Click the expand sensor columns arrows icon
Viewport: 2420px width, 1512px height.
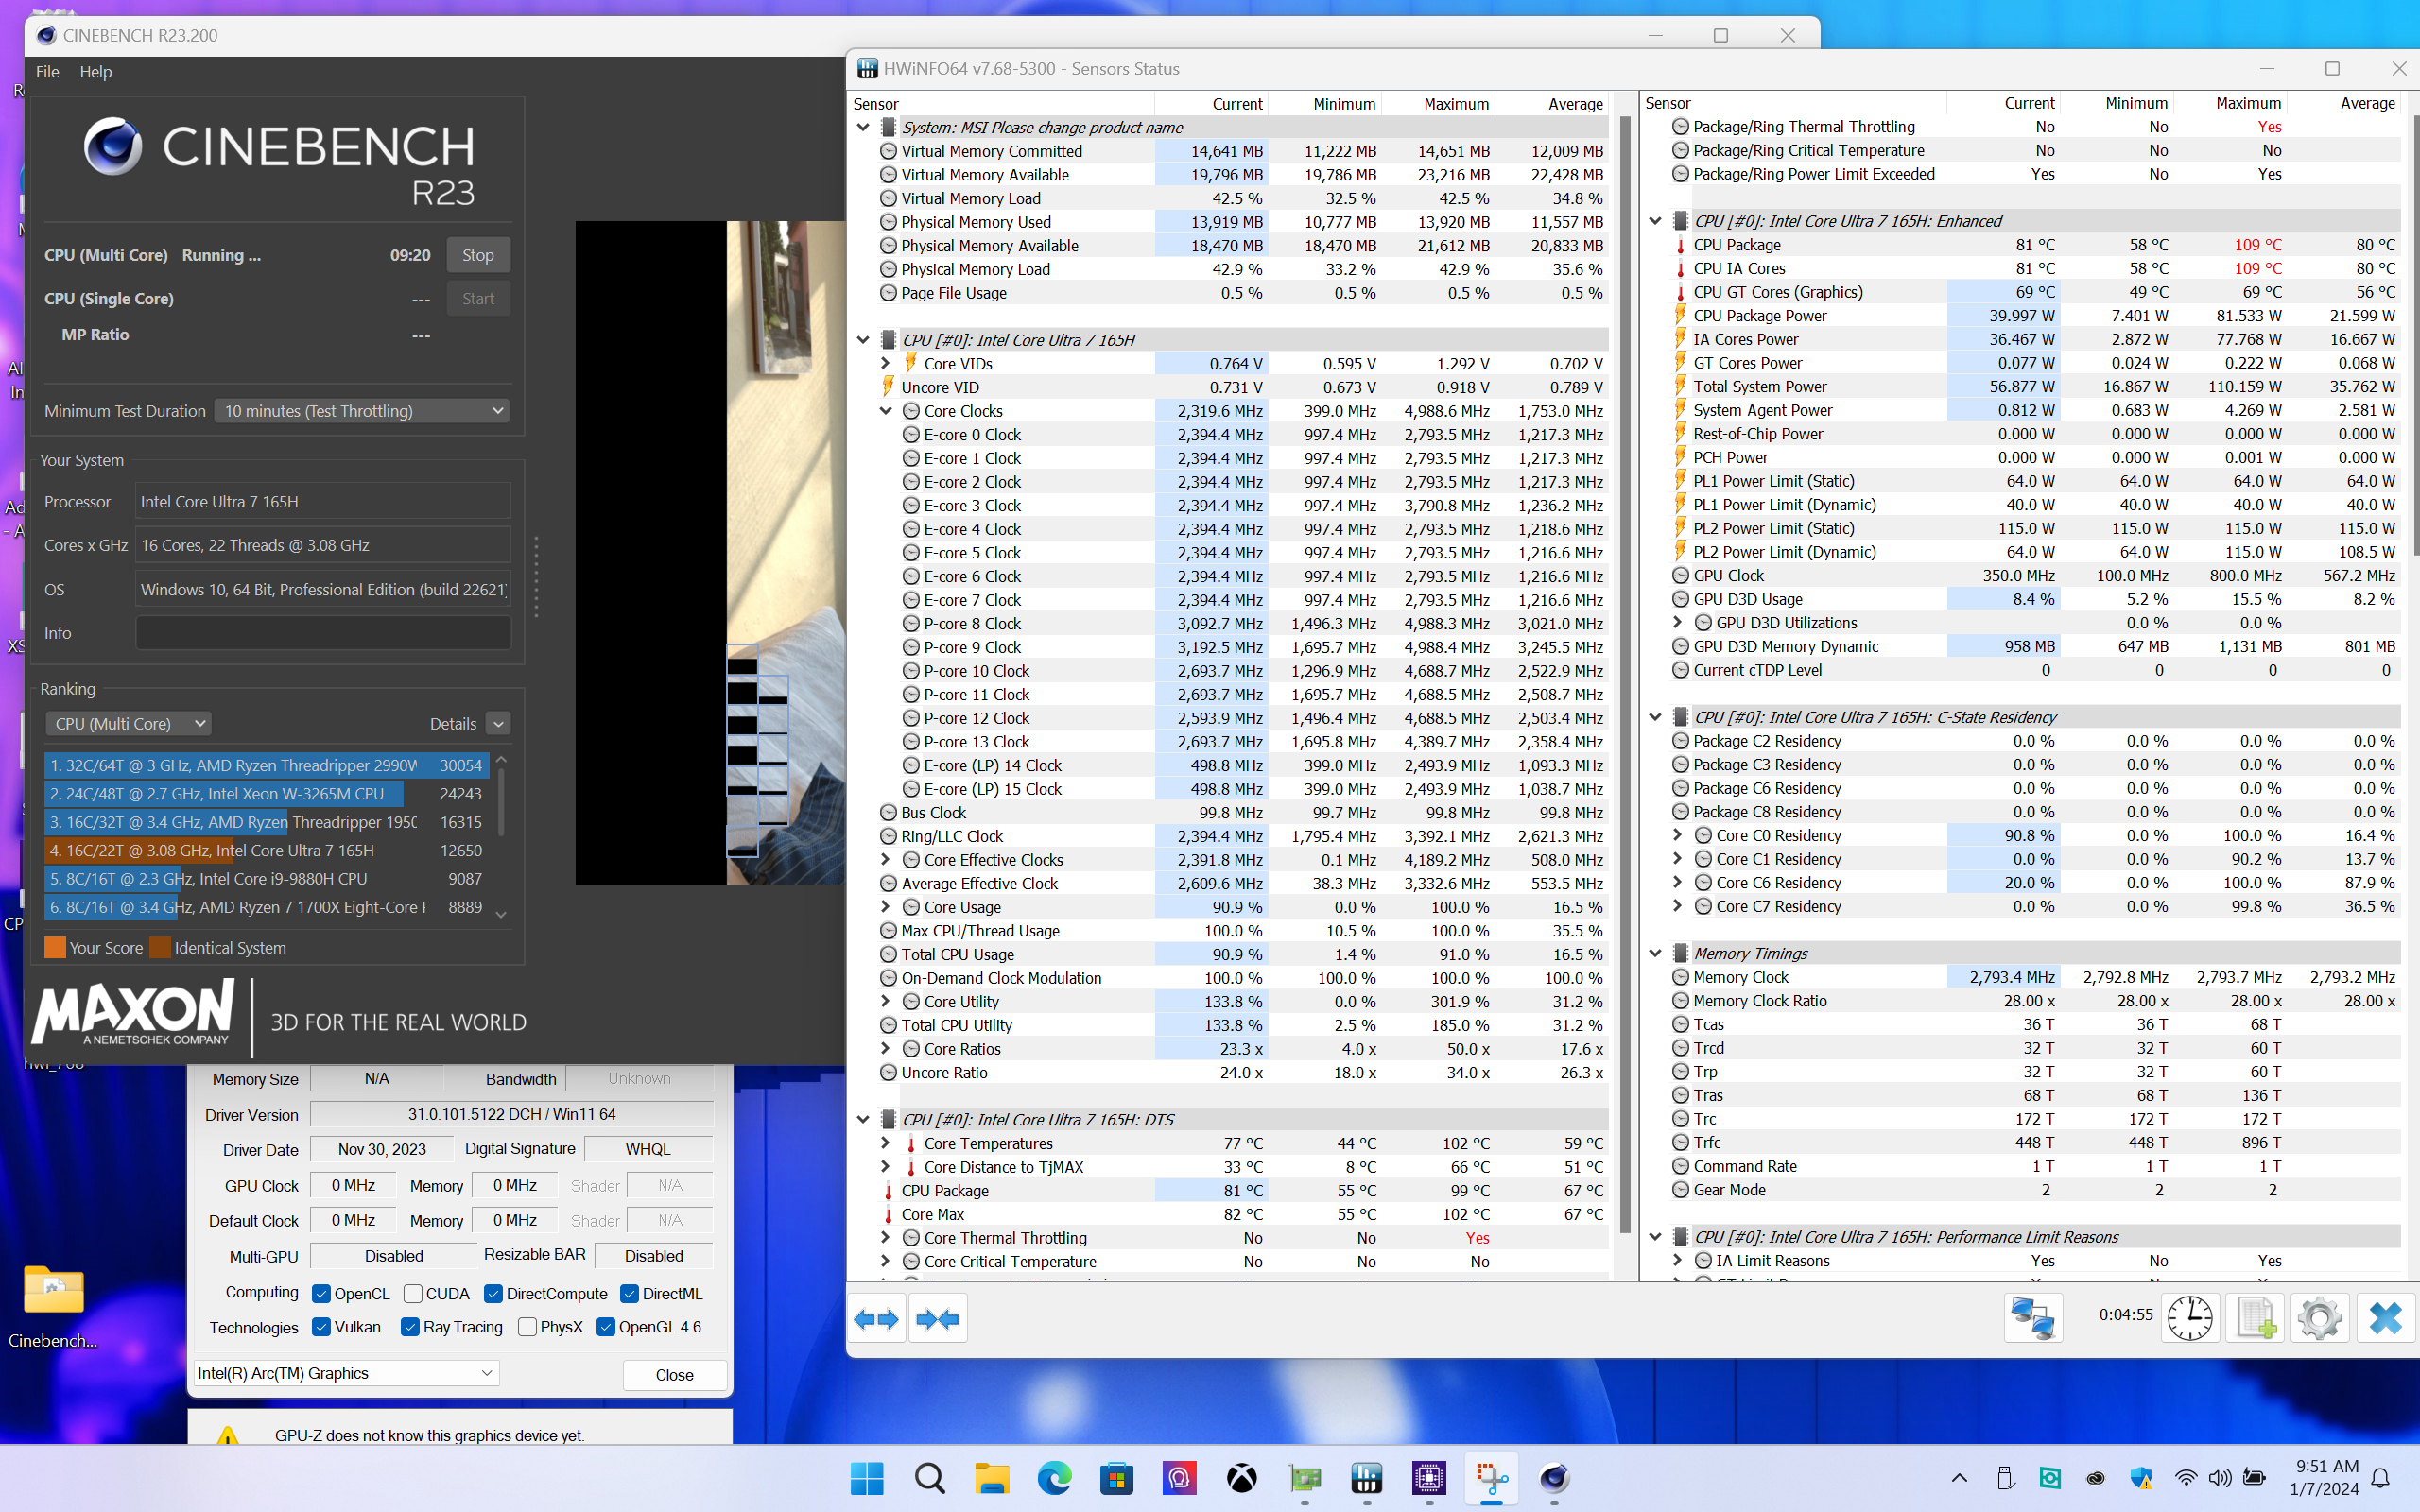(x=876, y=1319)
